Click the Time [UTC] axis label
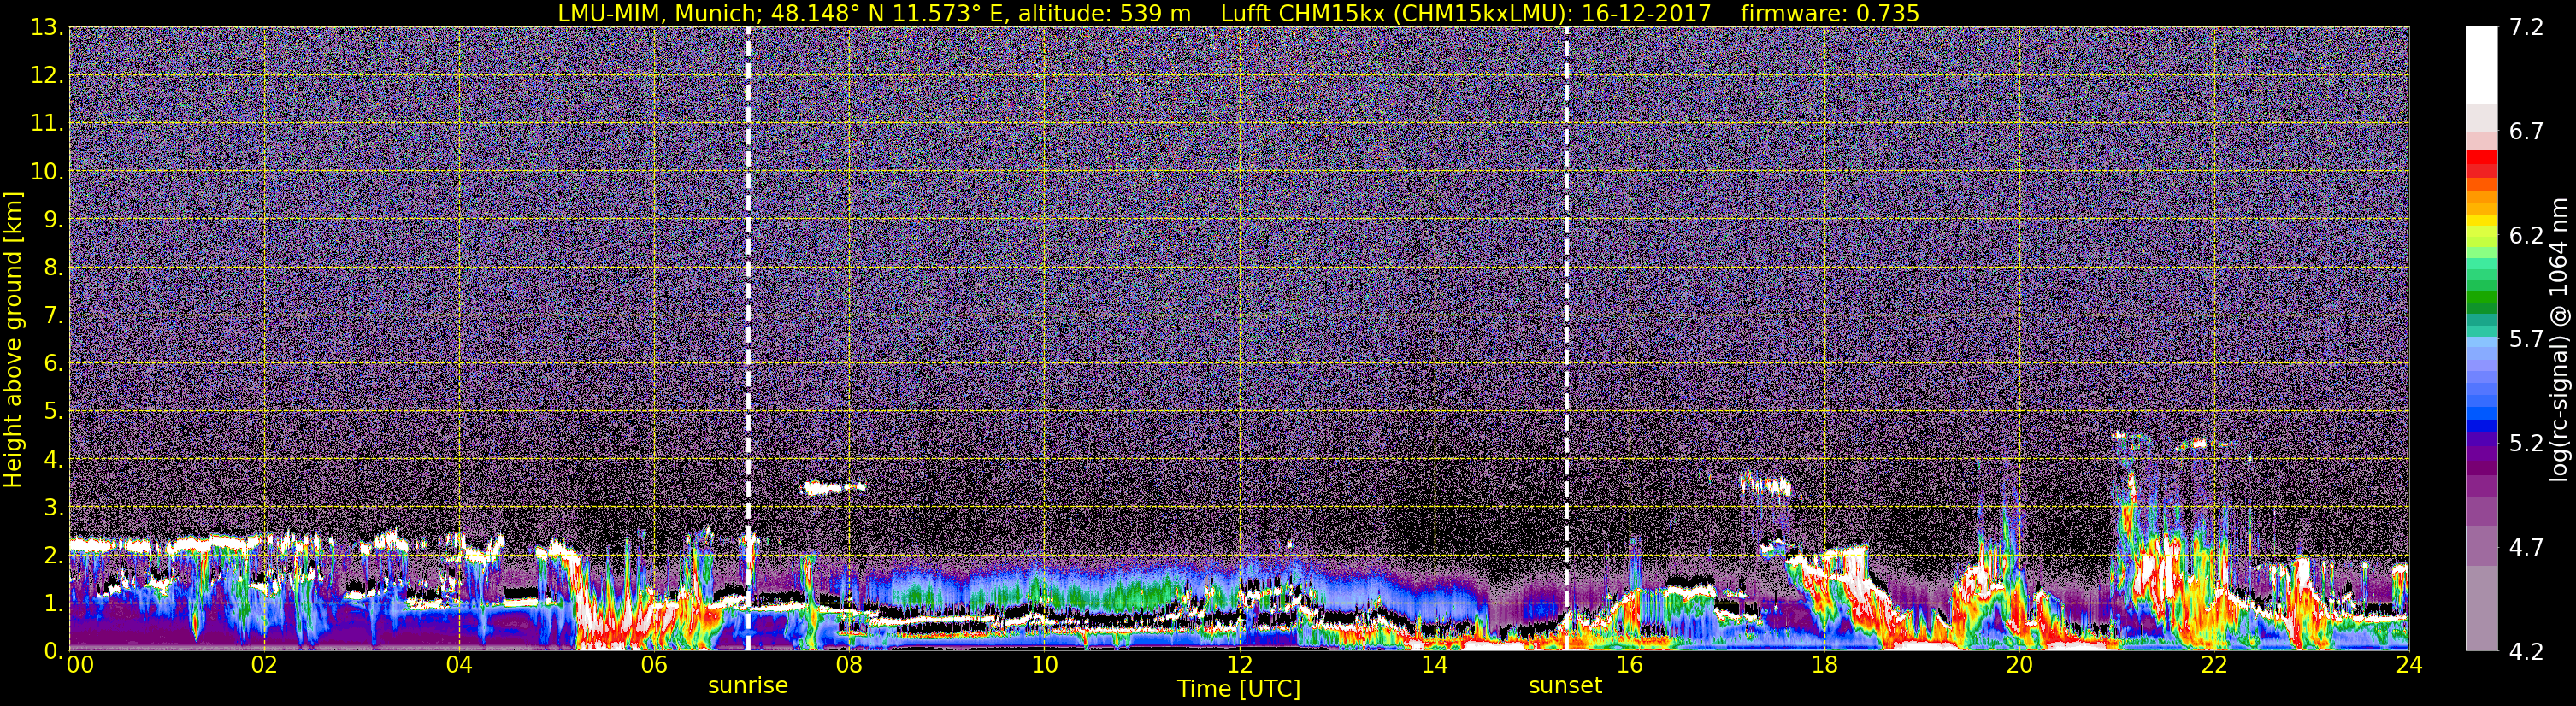2576x706 pixels. [x=1239, y=689]
